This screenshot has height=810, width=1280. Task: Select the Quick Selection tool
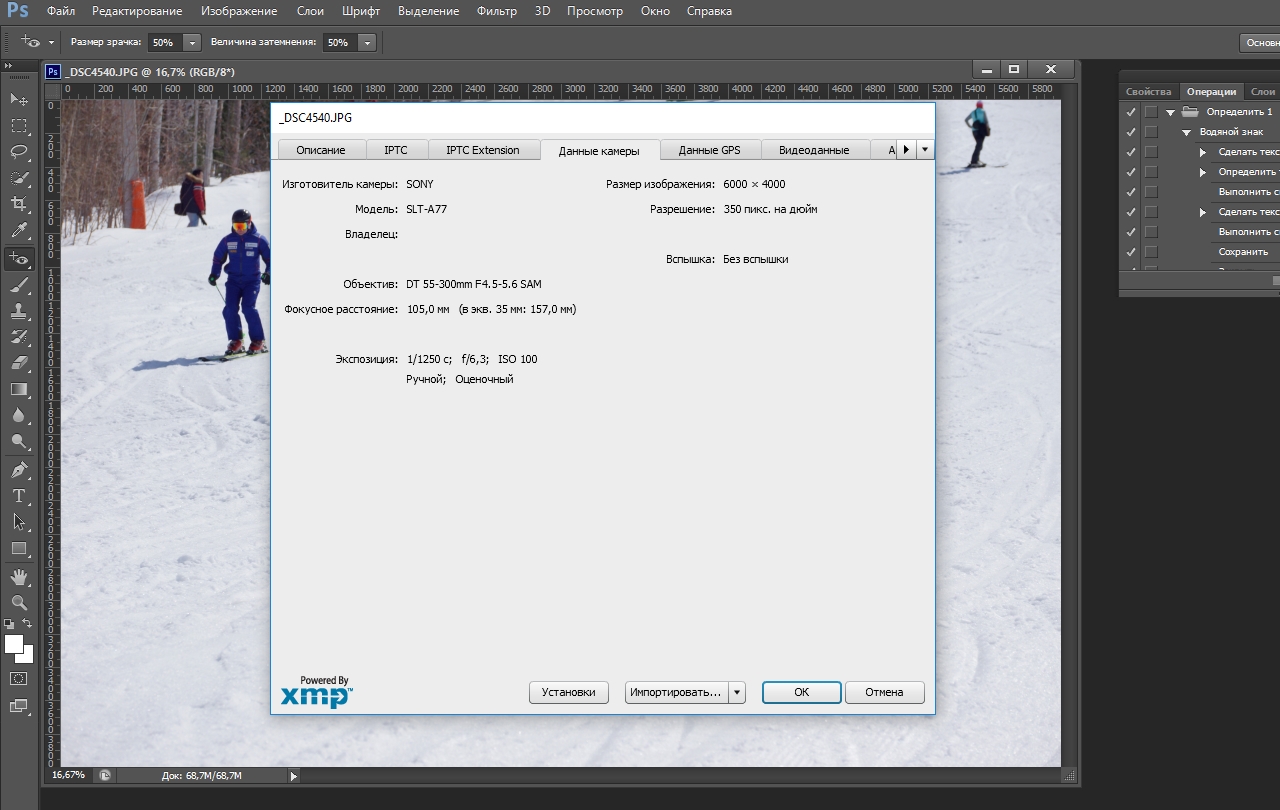pos(19,178)
